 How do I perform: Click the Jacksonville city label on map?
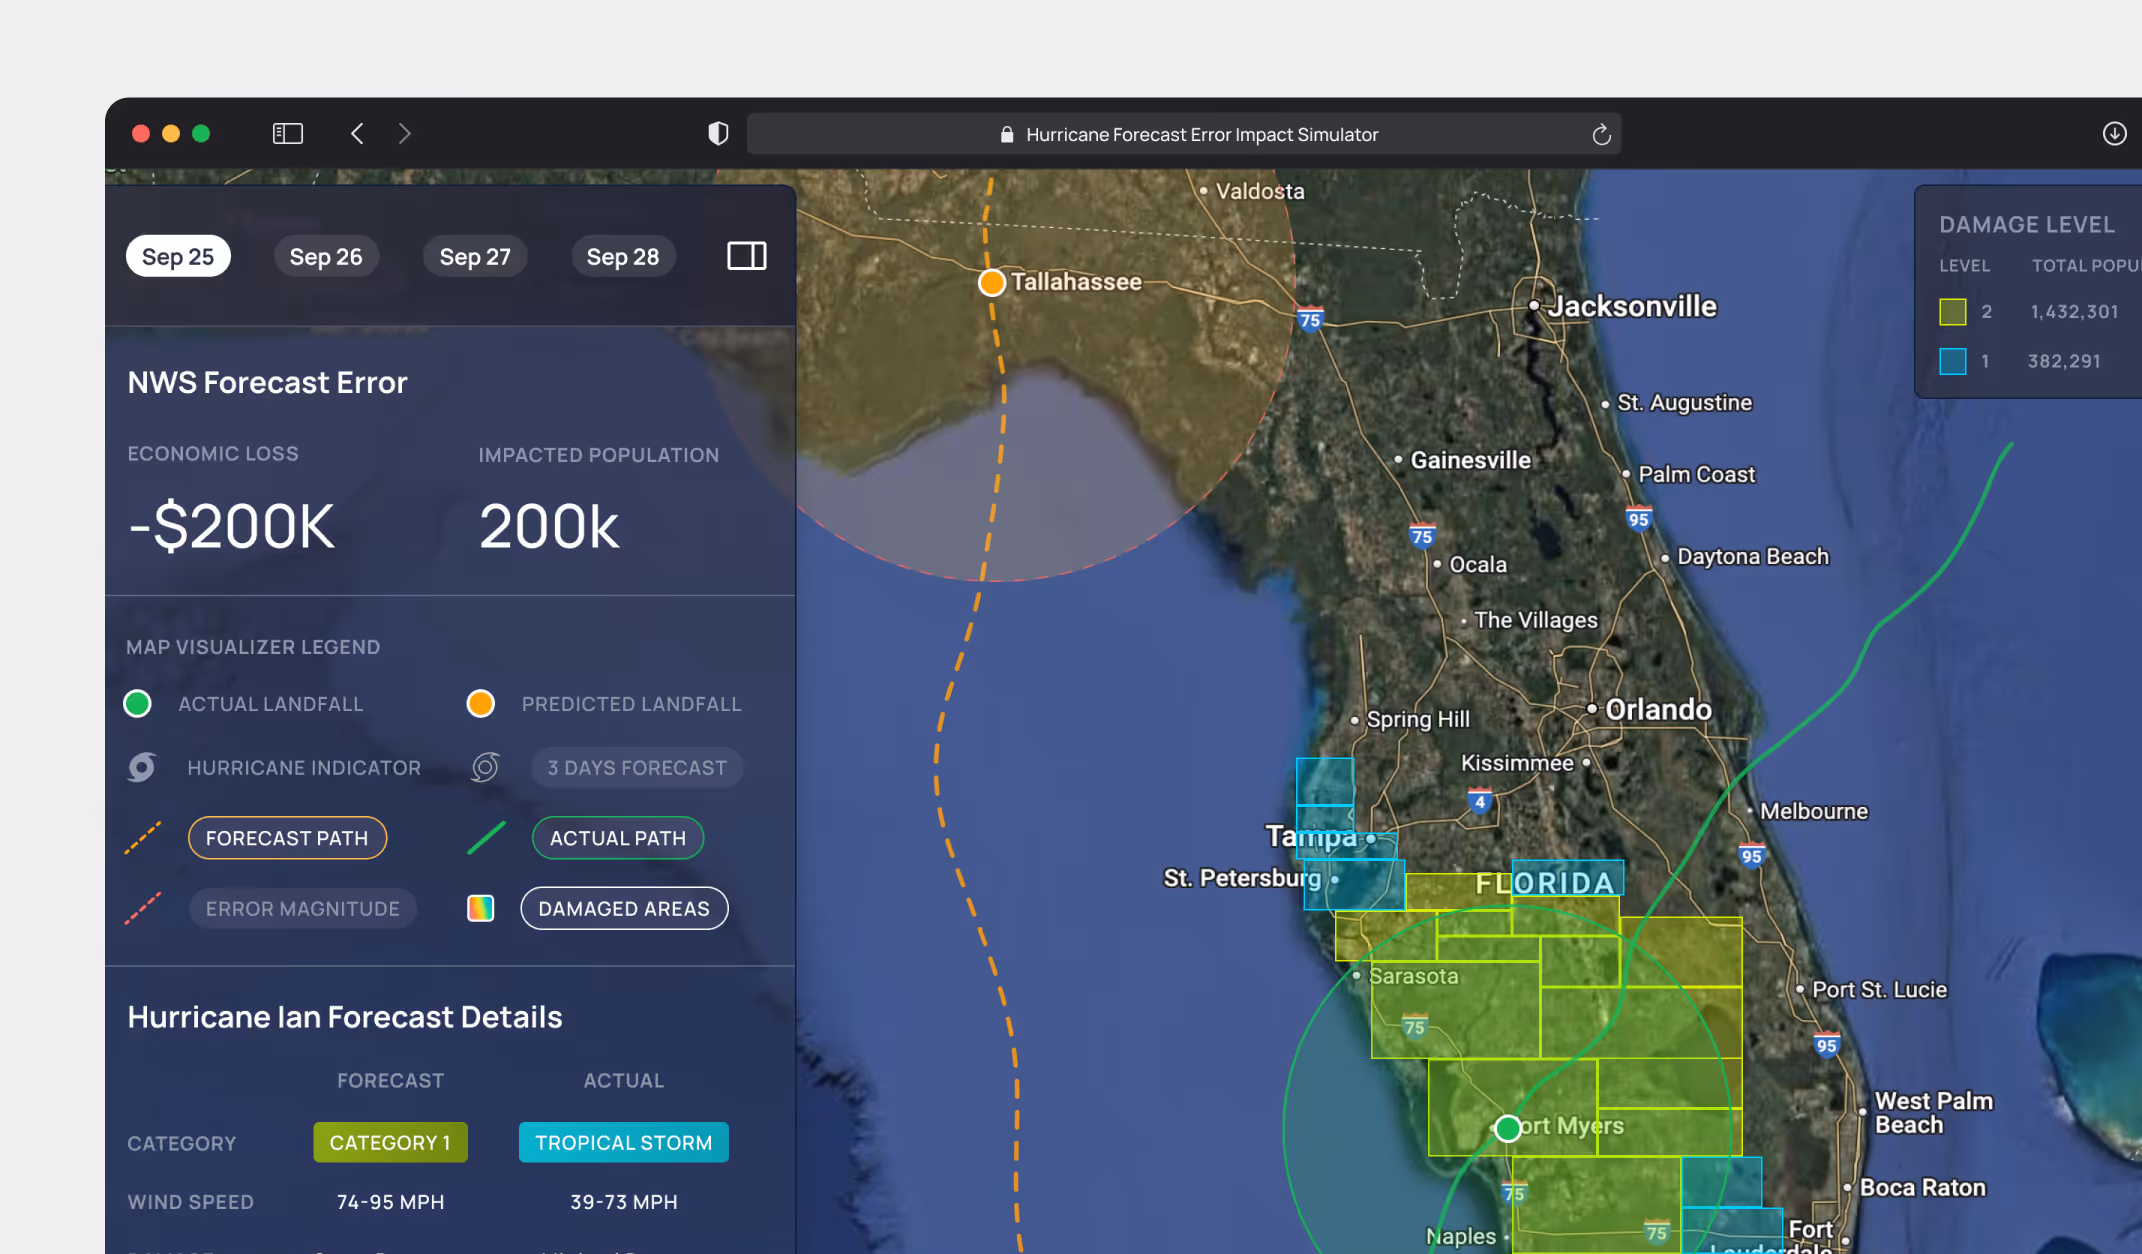point(1632,306)
